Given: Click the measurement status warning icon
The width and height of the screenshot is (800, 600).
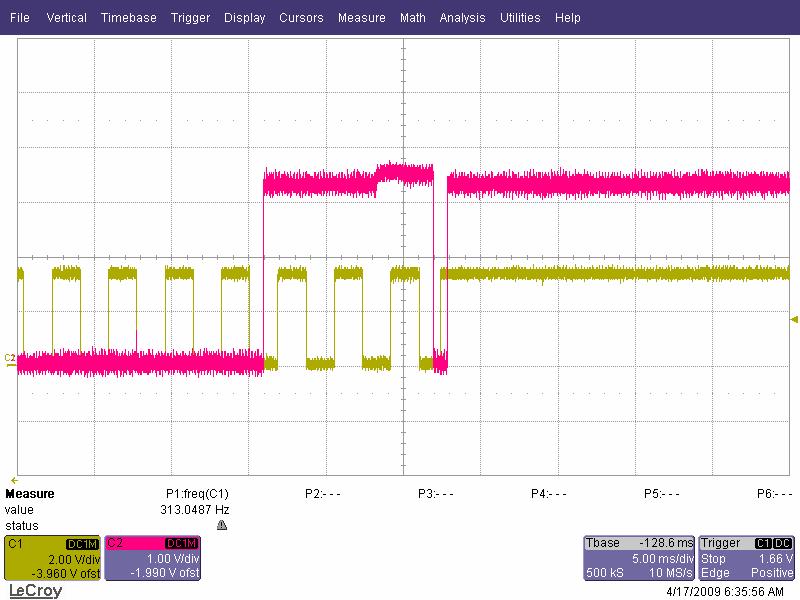Looking at the screenshot, I should [x=222, y=525].
